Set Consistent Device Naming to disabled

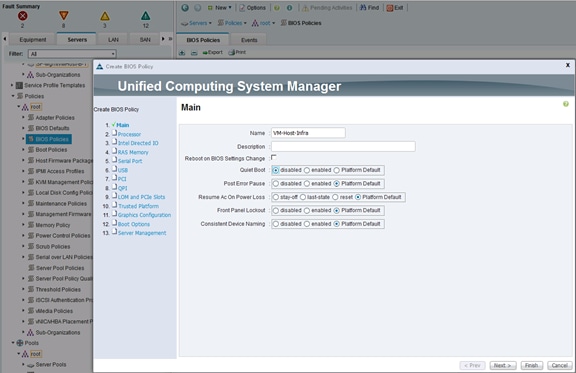(x=276, y=224)
